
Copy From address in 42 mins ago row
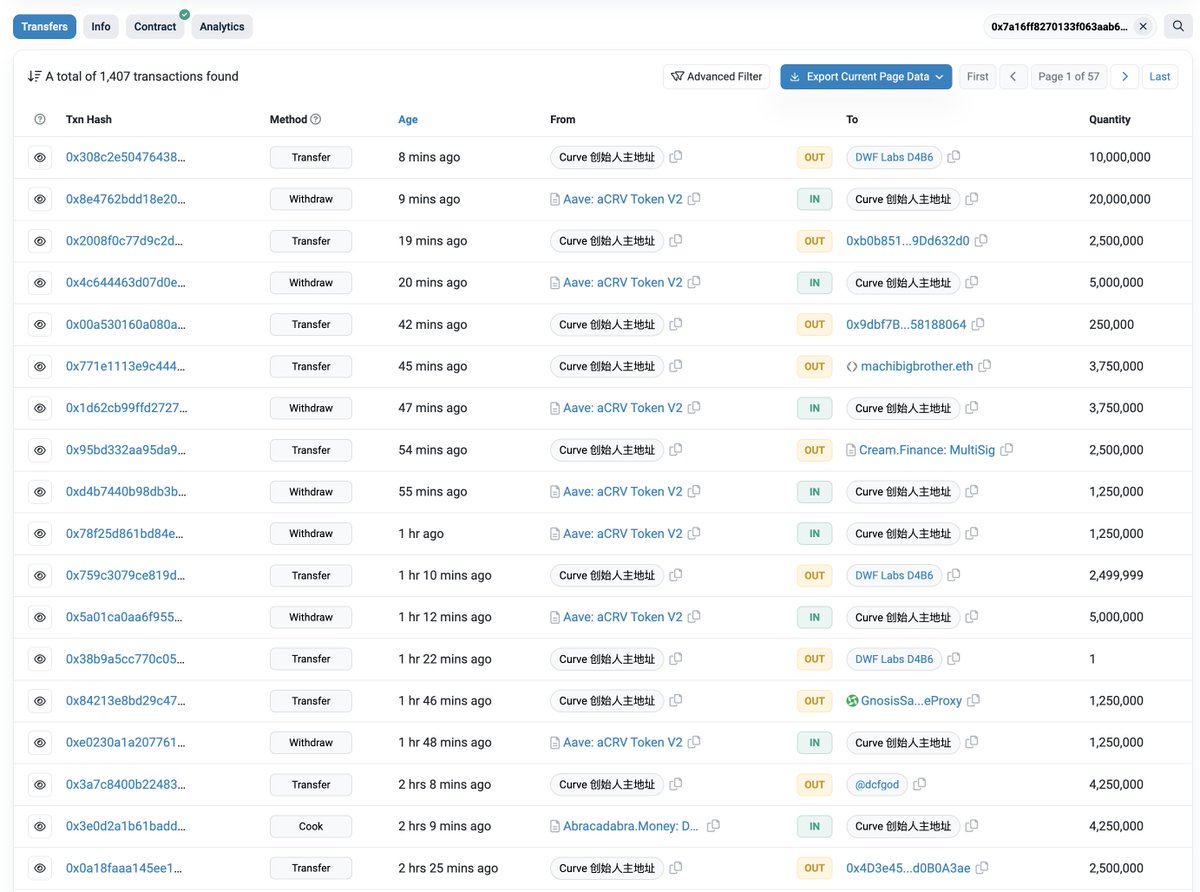pyautogui.click(x=676, y=324)
